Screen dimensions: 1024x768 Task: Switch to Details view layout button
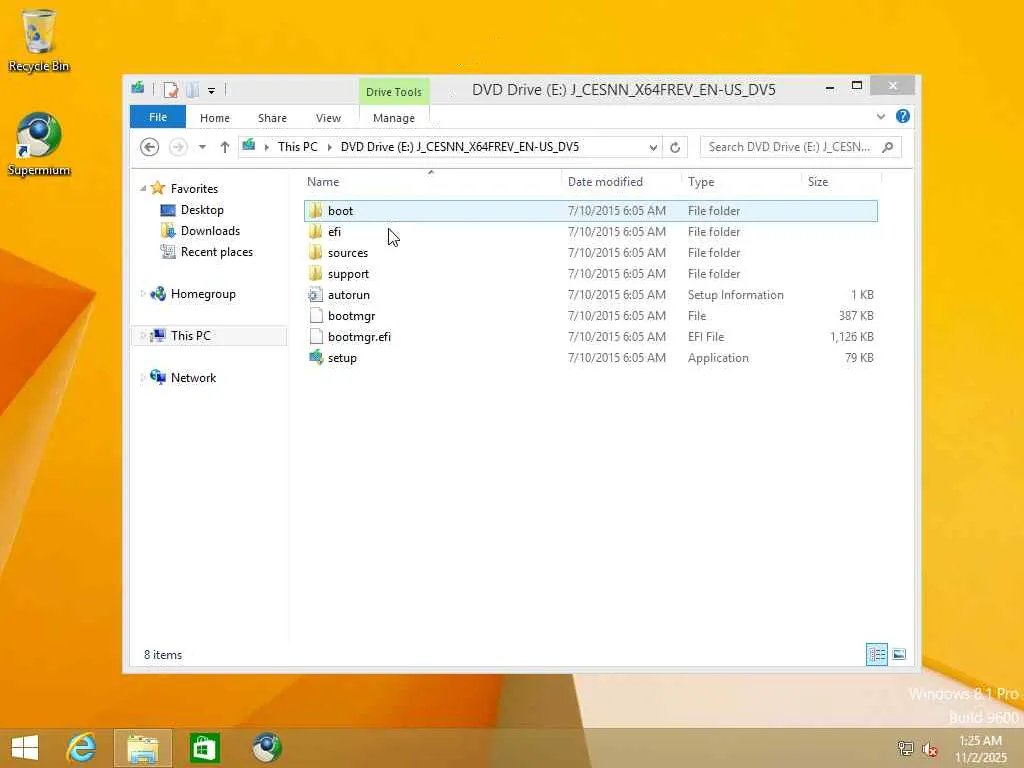(876, 654)
